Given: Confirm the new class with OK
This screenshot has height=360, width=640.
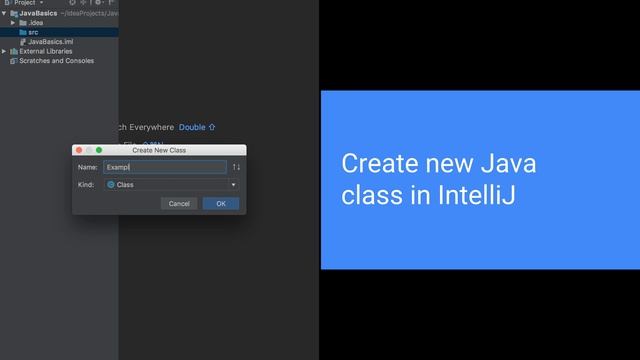Looking at the screenshot, I should (x=221, y=204).
